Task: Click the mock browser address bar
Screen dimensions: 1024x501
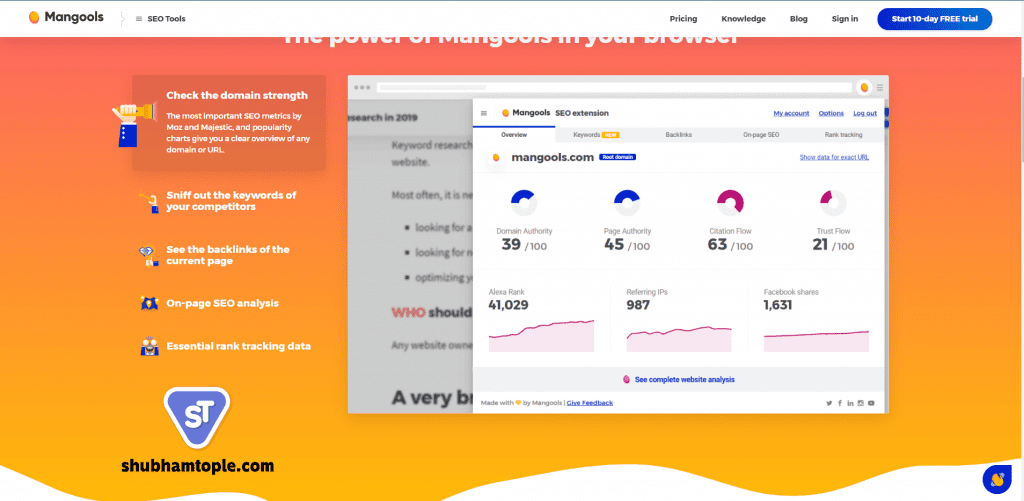Action: tap(614, 87)
